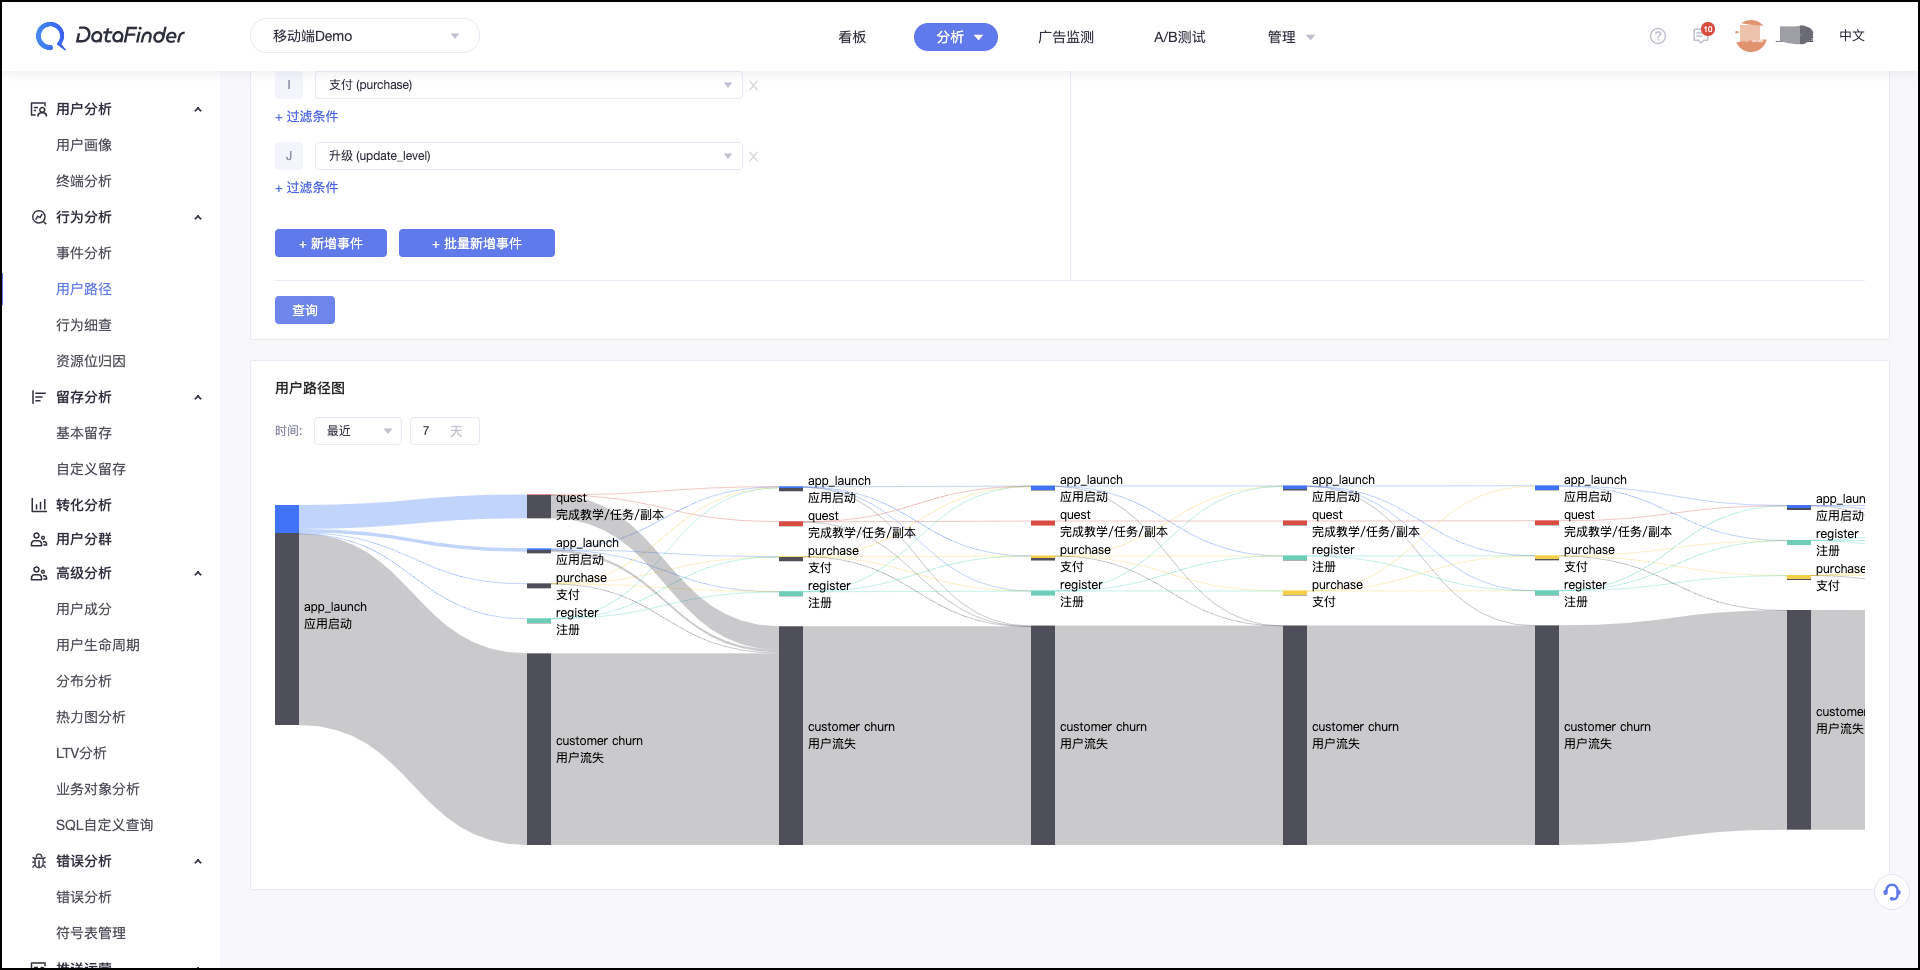Collapse the 高级分析 sidebar group
1920x970 pixels.
pyautogui.click(x=198, y=573)
